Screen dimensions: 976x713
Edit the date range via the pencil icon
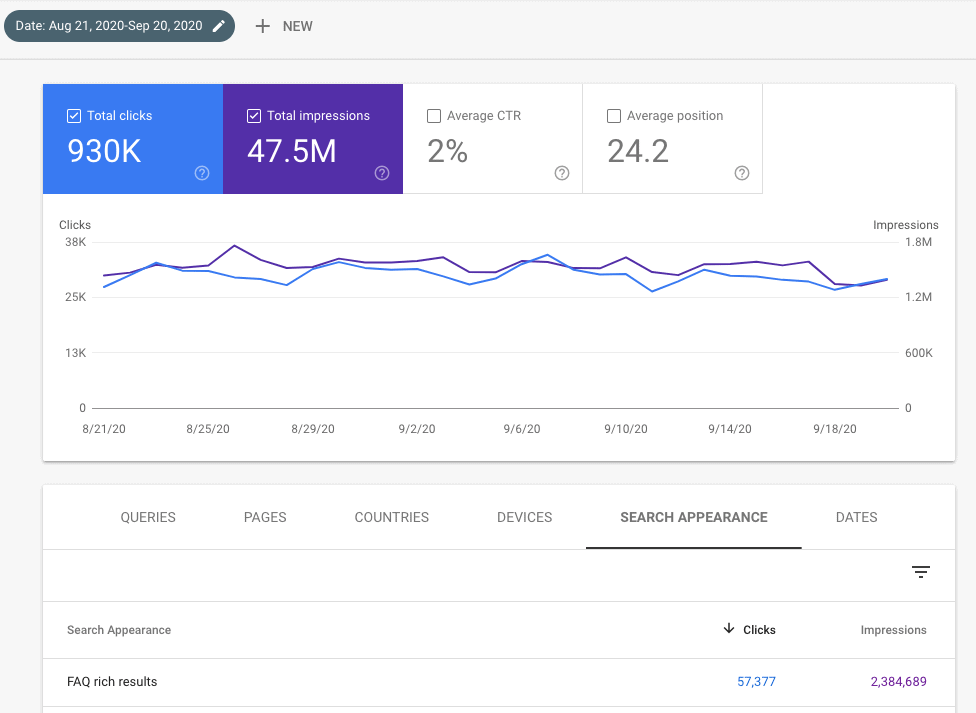point(217,26)
